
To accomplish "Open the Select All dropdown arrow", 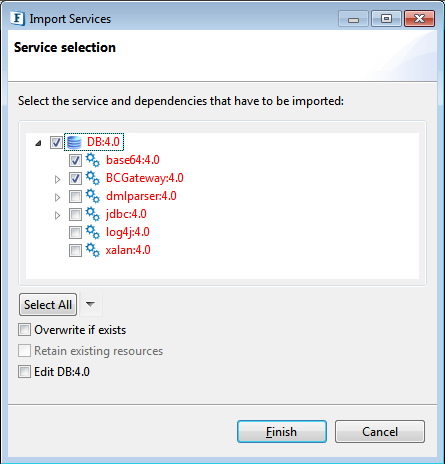I will 90,304.
